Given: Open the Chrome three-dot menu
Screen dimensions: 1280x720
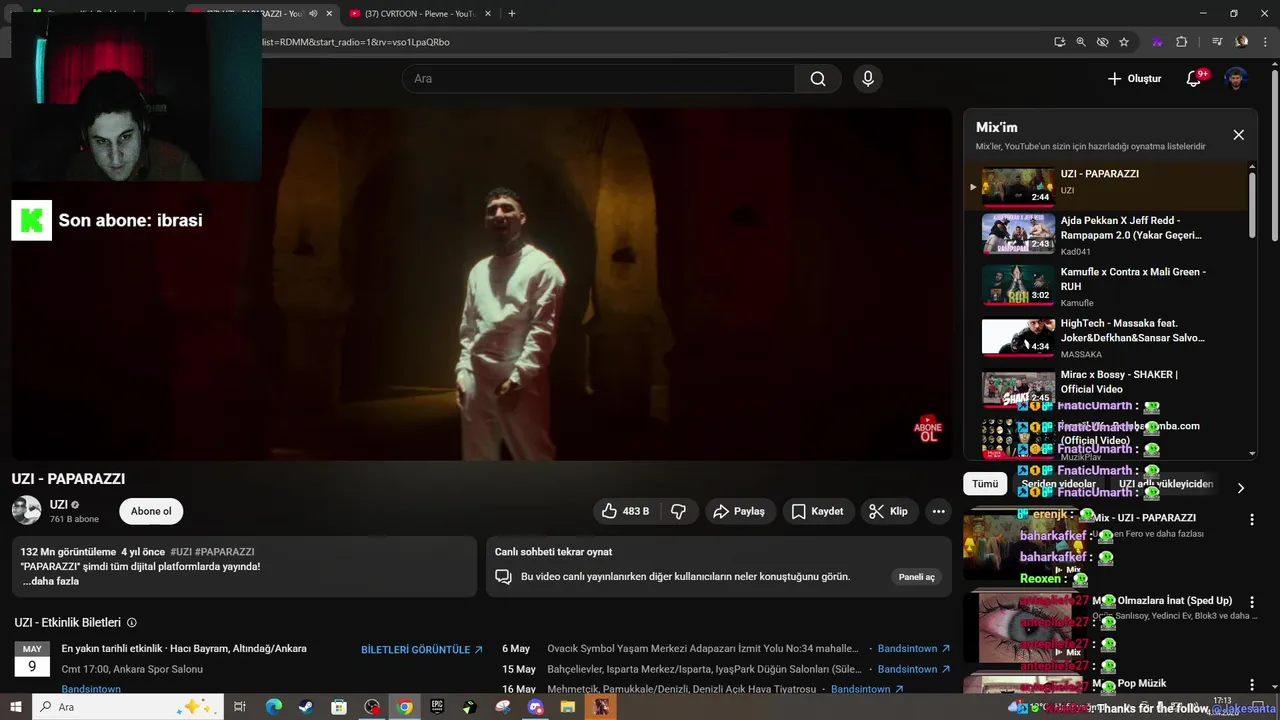Looking at the screenshot, I should pos(1265,42).
